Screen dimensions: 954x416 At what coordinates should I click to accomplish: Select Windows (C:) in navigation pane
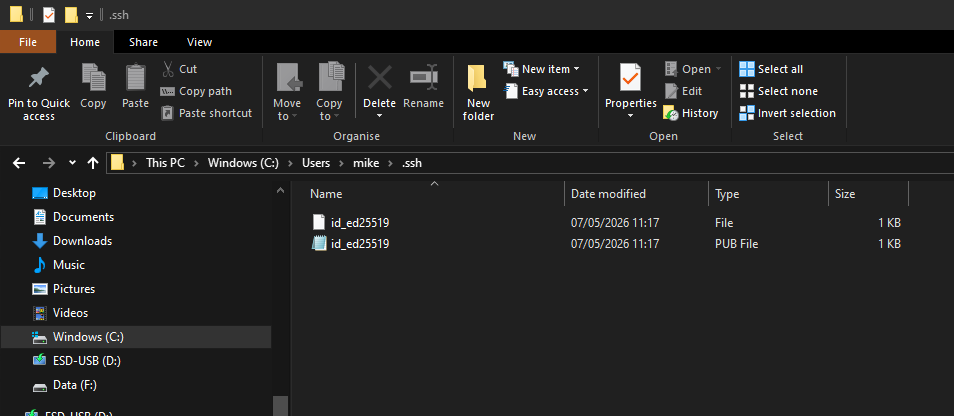point(136,336)
